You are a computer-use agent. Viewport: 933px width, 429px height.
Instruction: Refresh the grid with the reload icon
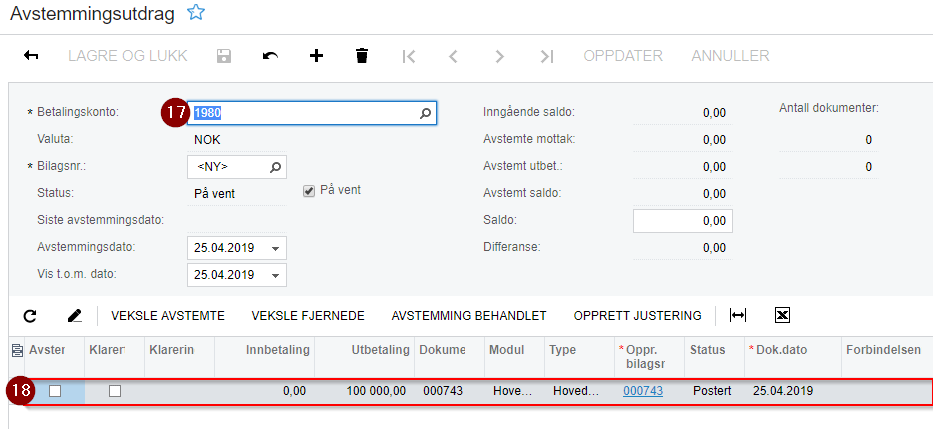pyautogui.click(x=30, y=316)
